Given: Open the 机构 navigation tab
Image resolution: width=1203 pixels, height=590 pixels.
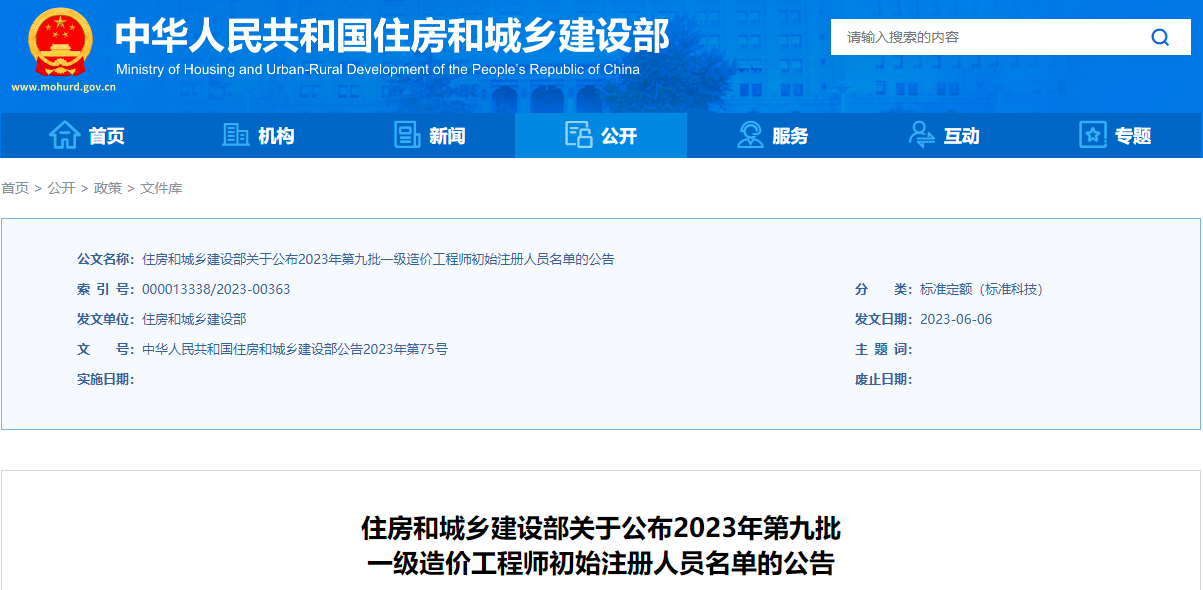Looking at the screenshot, I should pos(258,135).
